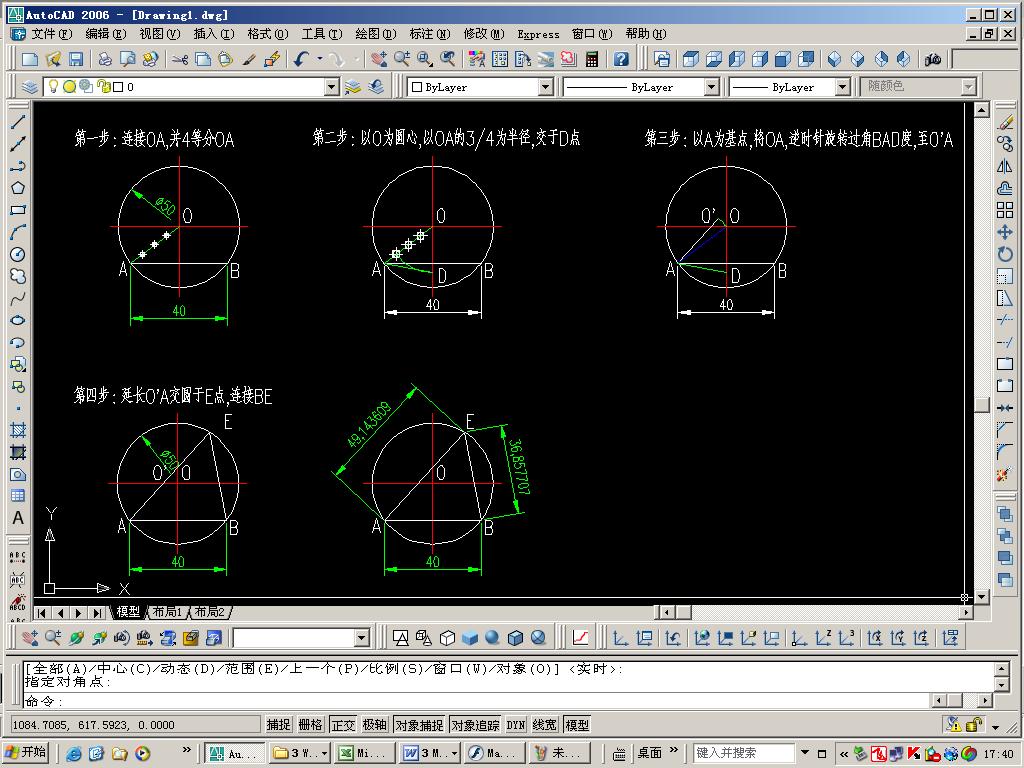Switch to the 布局2 tab
This screenshot has height=768, width=1024.
pyautogui.click(x=210, y=612)
